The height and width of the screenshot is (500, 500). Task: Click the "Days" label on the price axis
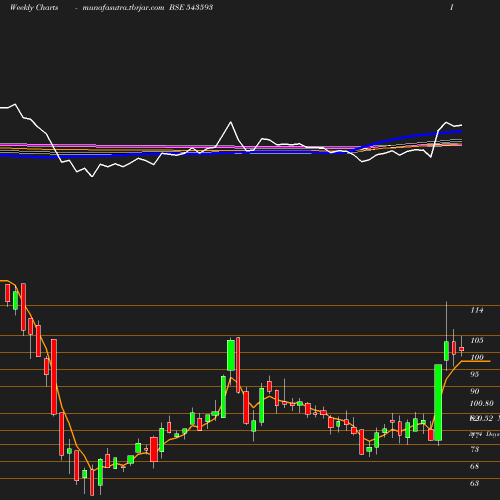pyautogui.click(x=493, y=434)
